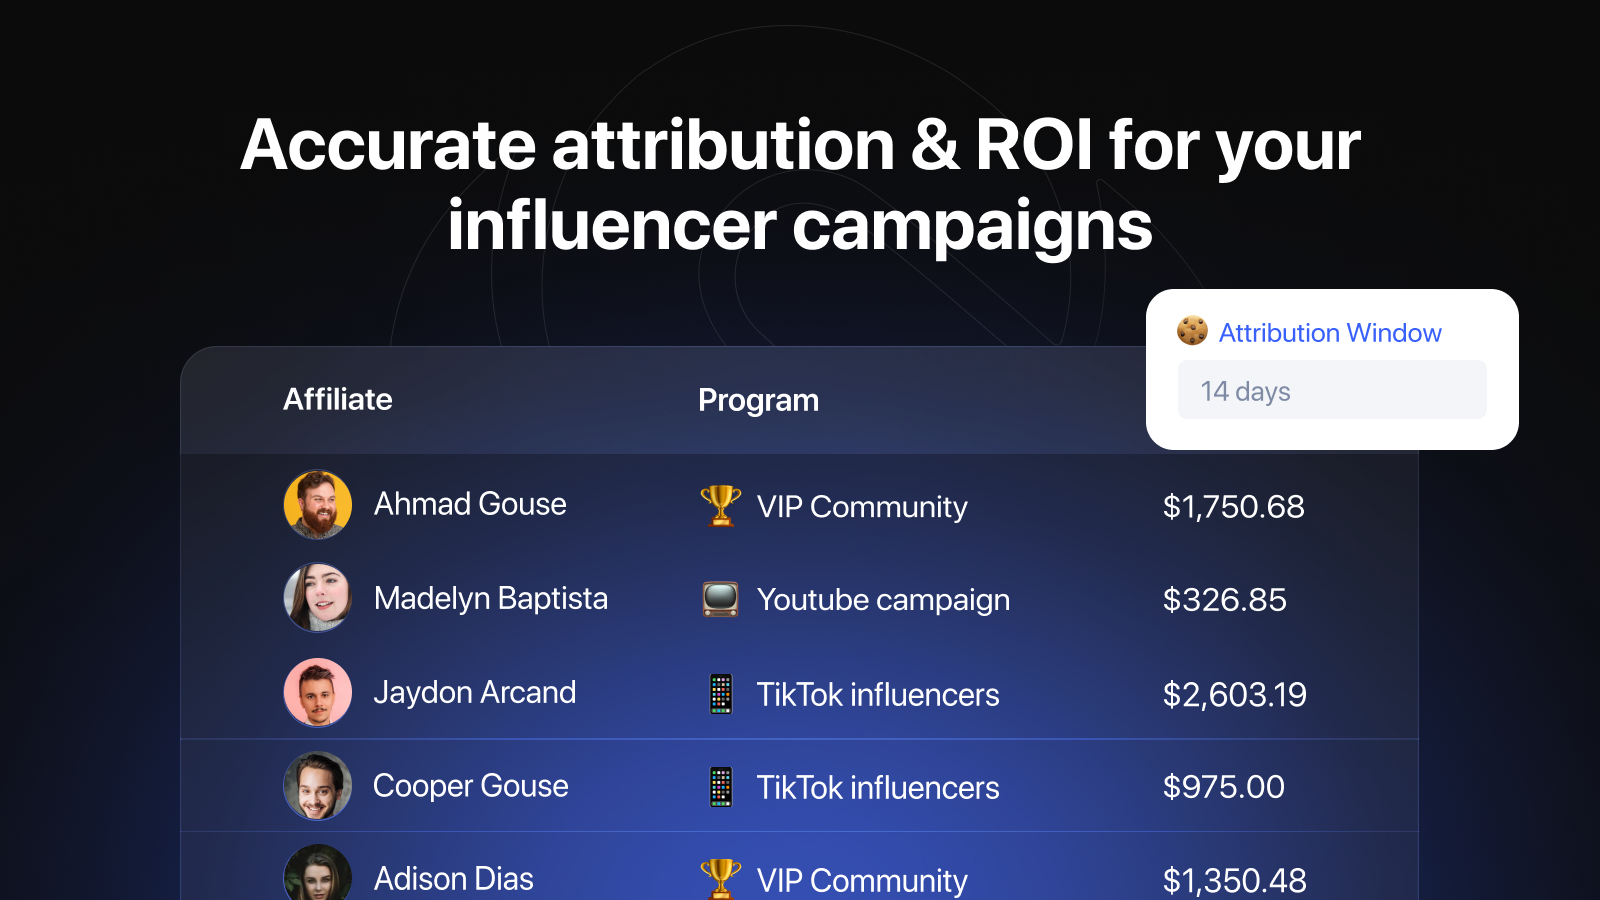
Task: Click Jaydon Arcand's circular thumbnail
Action: pyautogui.click(x=317, y=692)
